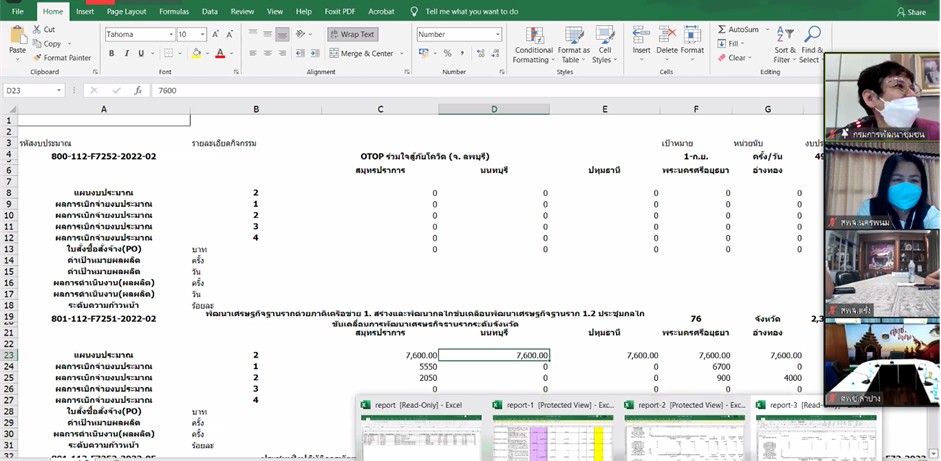Click the Comma Style icon

(x=463, y=53)
